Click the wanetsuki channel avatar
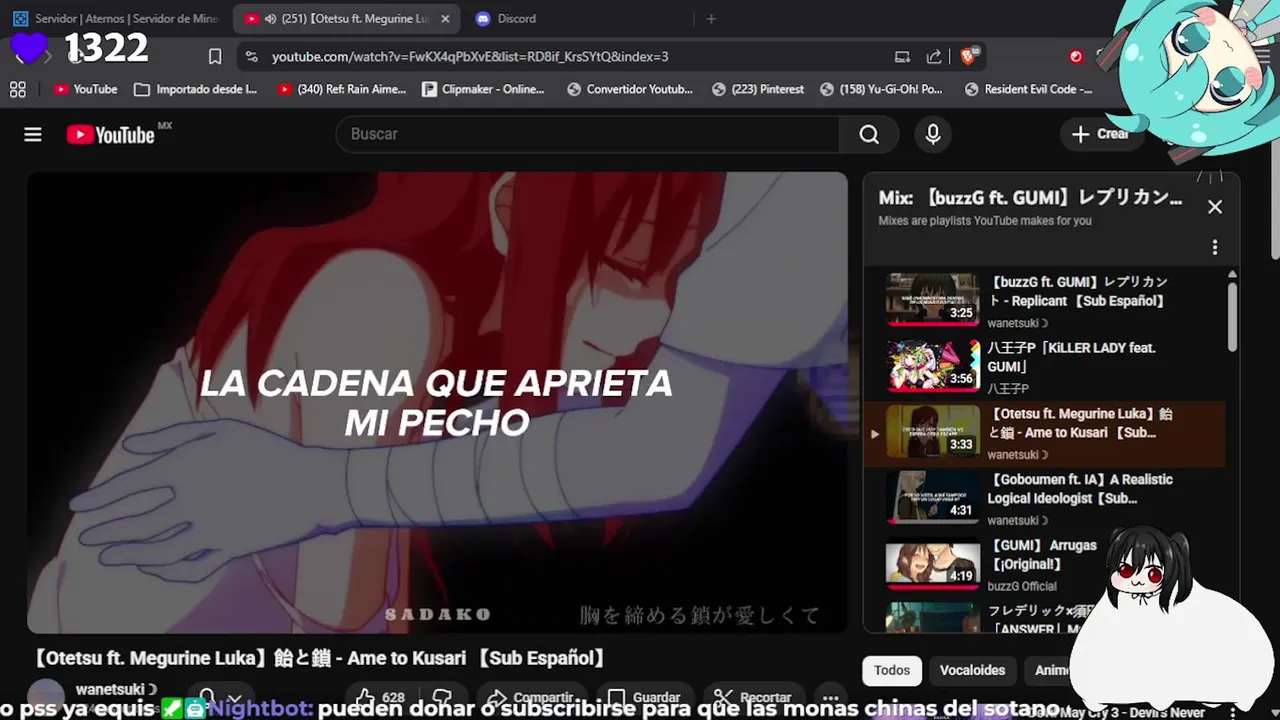 (x=45, y=697)
